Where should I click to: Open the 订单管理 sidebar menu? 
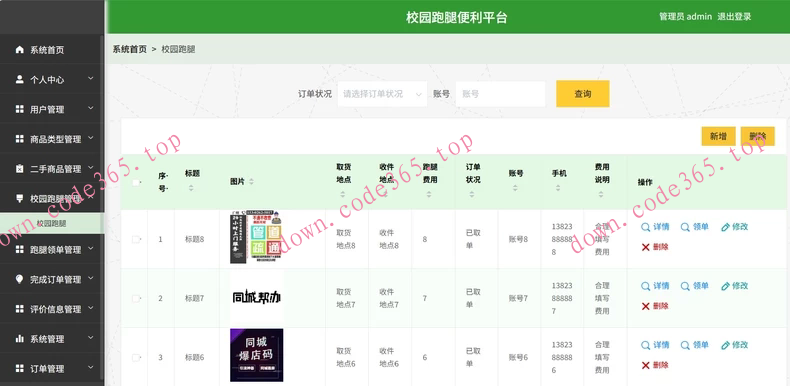click(51, 368)
